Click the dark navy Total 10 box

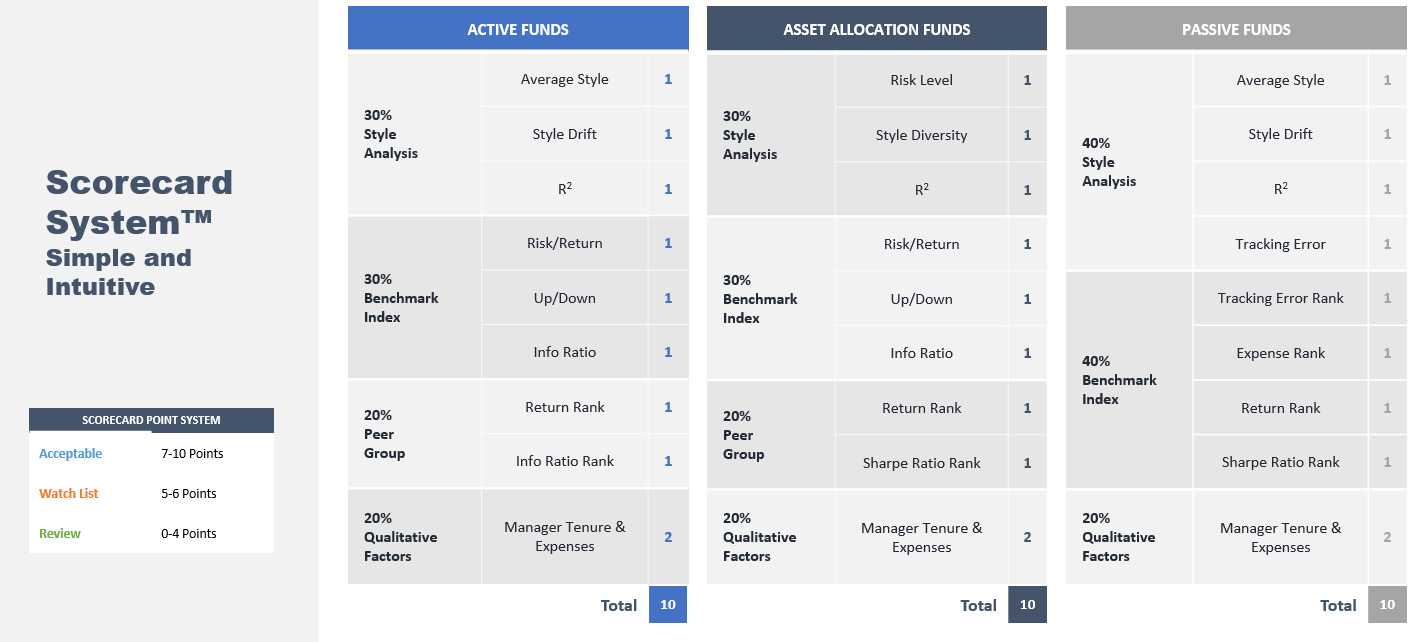tap(1027, 605)
